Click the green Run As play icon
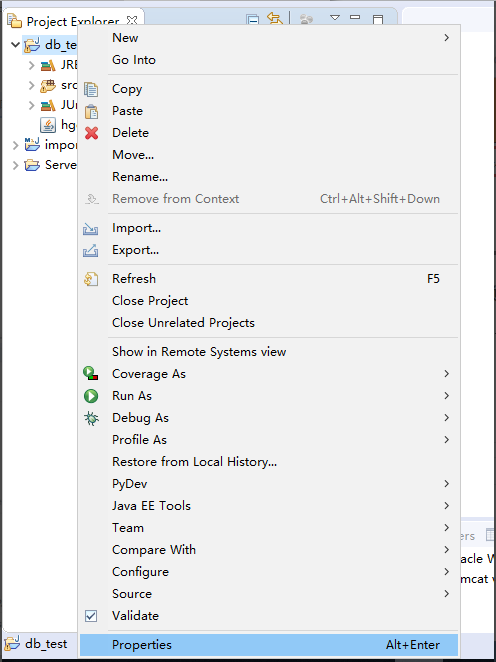 91,396
